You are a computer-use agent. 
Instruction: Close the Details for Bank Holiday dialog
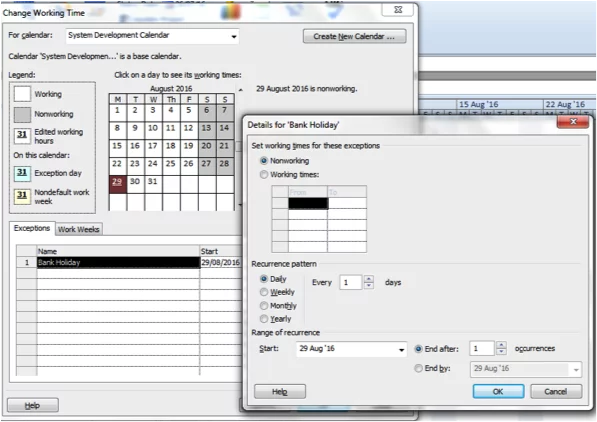coord(573,121)
